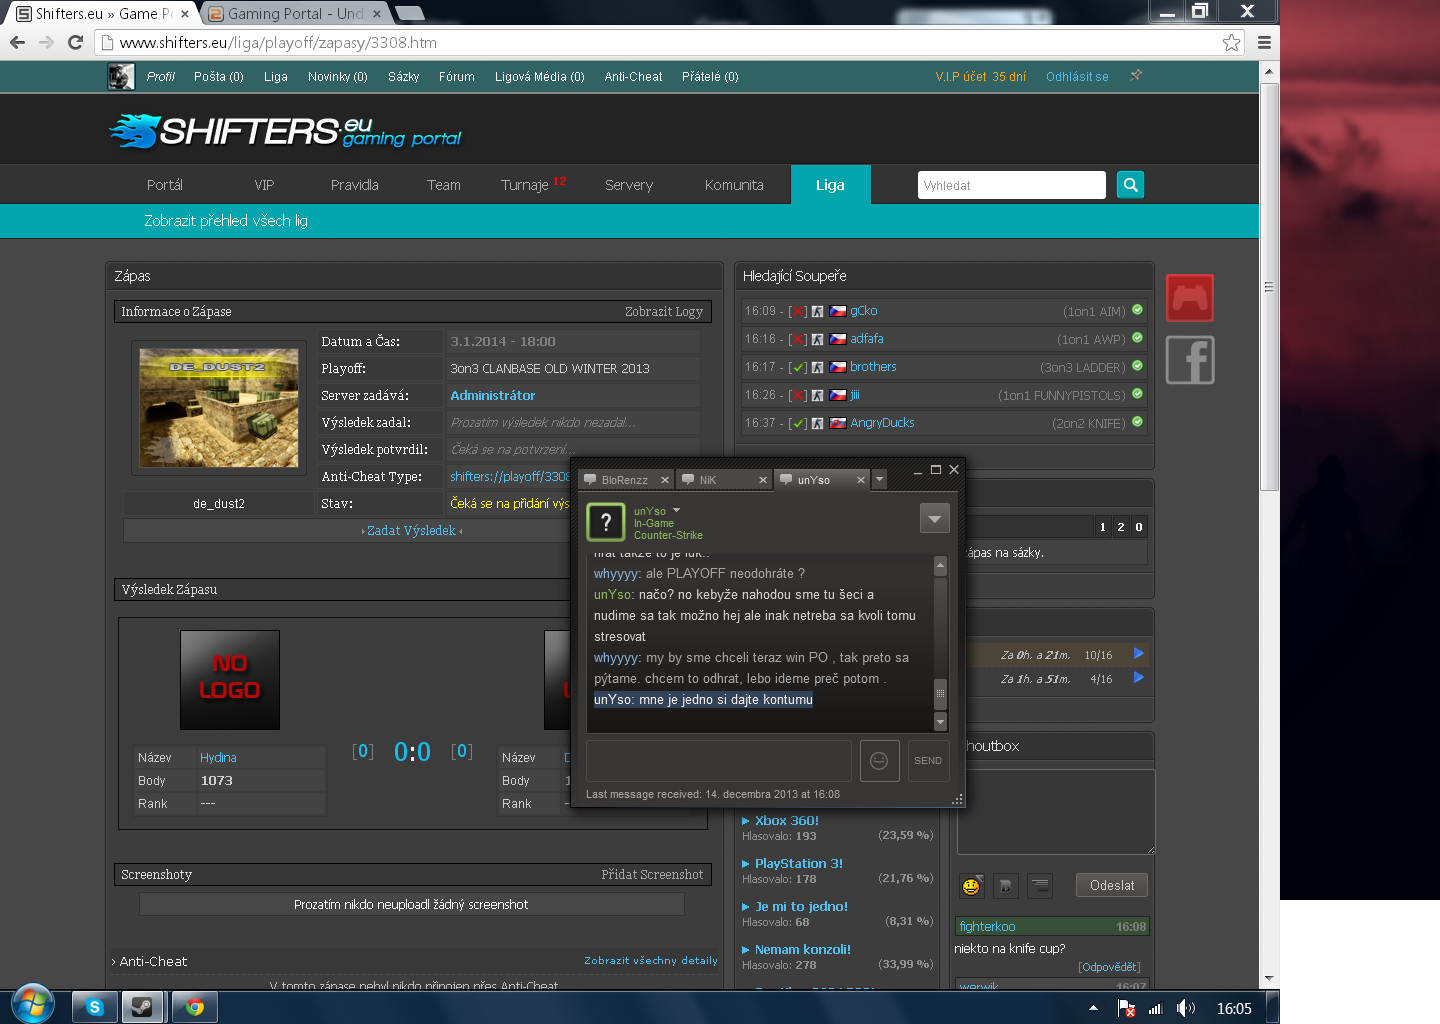Click Odhlásit se to log out
Viewport: 1440px width, 1024px height.
tap(1077, 77)
